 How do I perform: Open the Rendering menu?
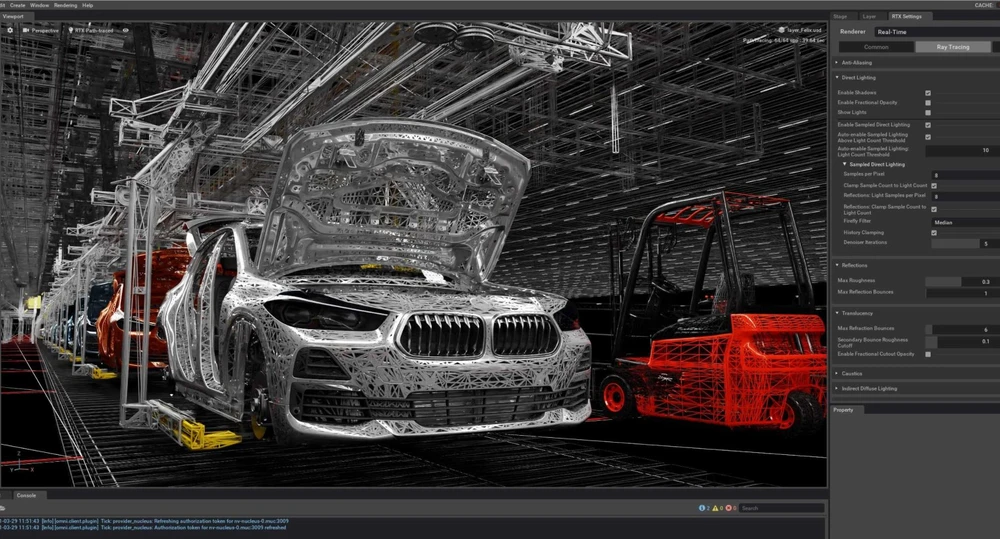[65, 5]
